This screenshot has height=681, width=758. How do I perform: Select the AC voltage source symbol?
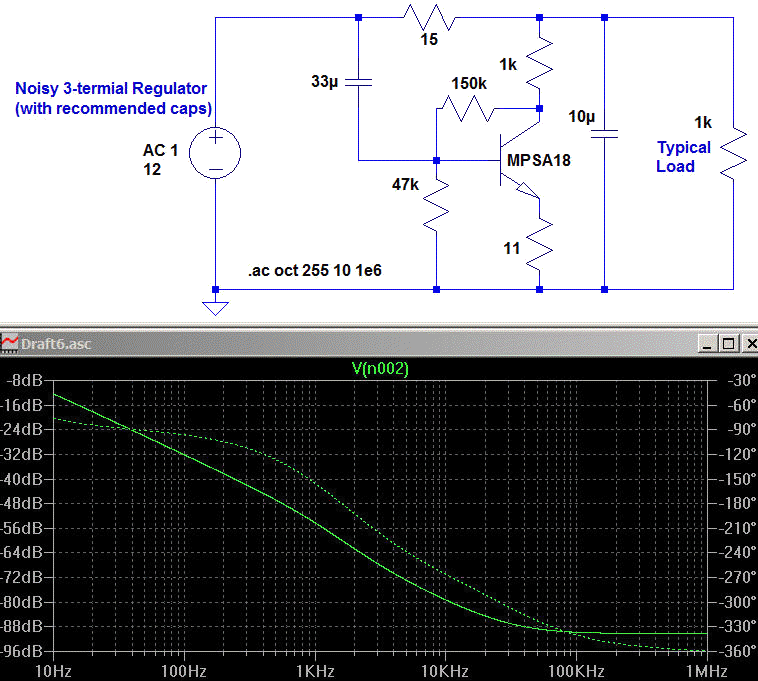(x=215, y=153)
